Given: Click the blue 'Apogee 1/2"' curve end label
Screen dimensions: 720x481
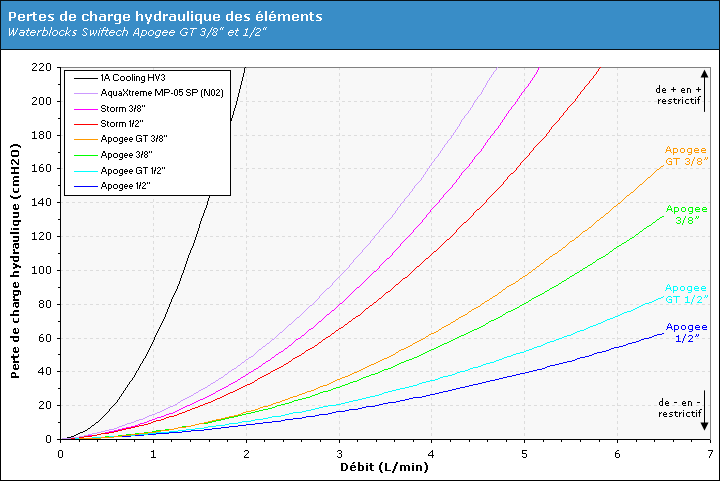Looking at the screenshot, I should coord(687,333).
